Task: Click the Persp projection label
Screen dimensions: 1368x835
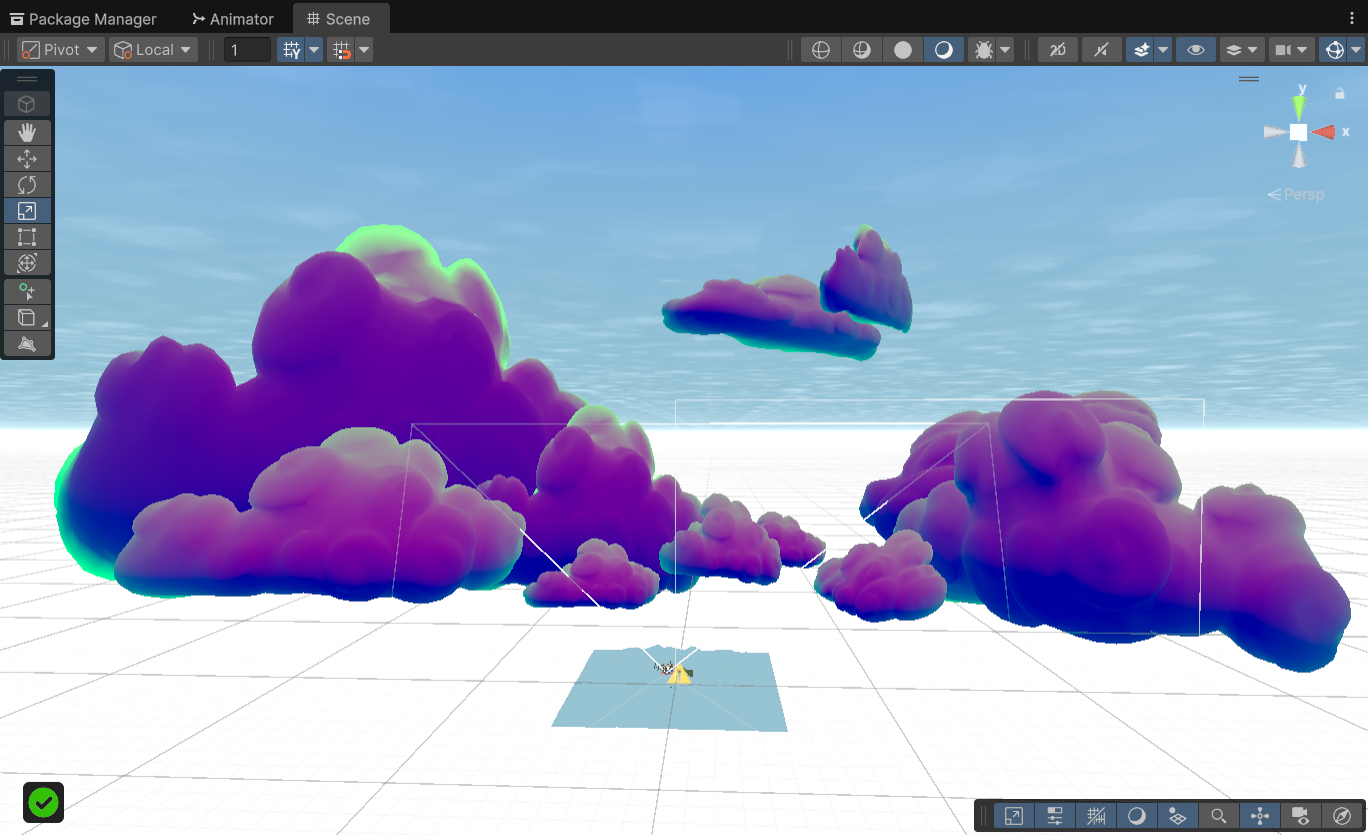Action: [1296, 194]
